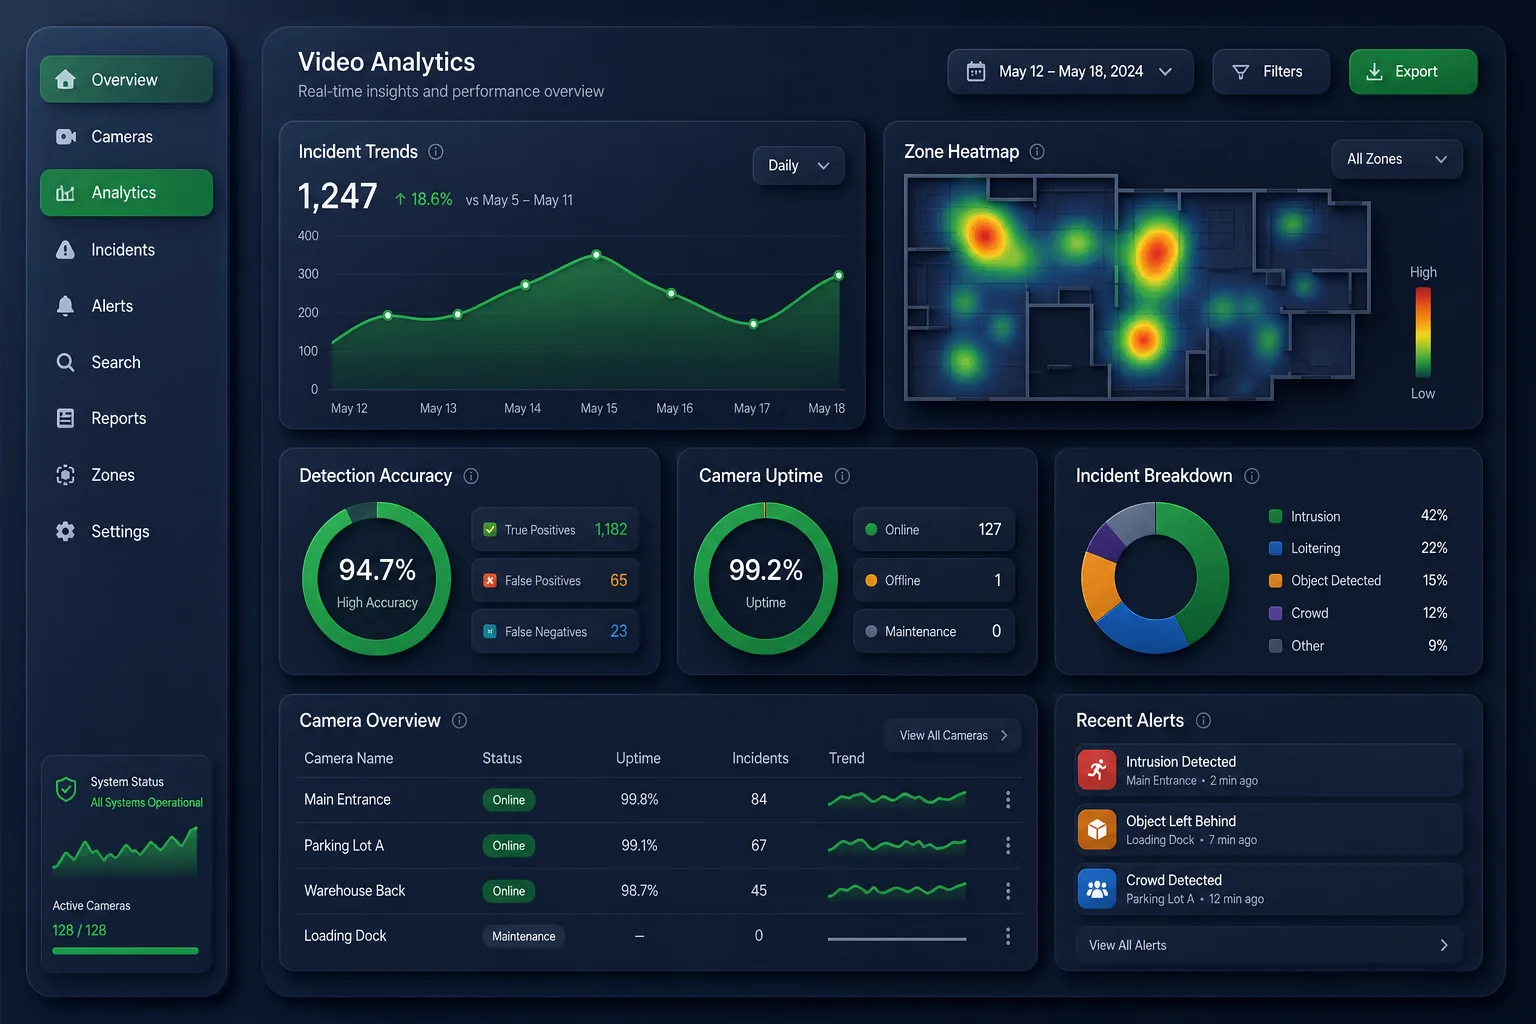
Task: Click the download icon in Export
Action: click(x=1375, y=72)
